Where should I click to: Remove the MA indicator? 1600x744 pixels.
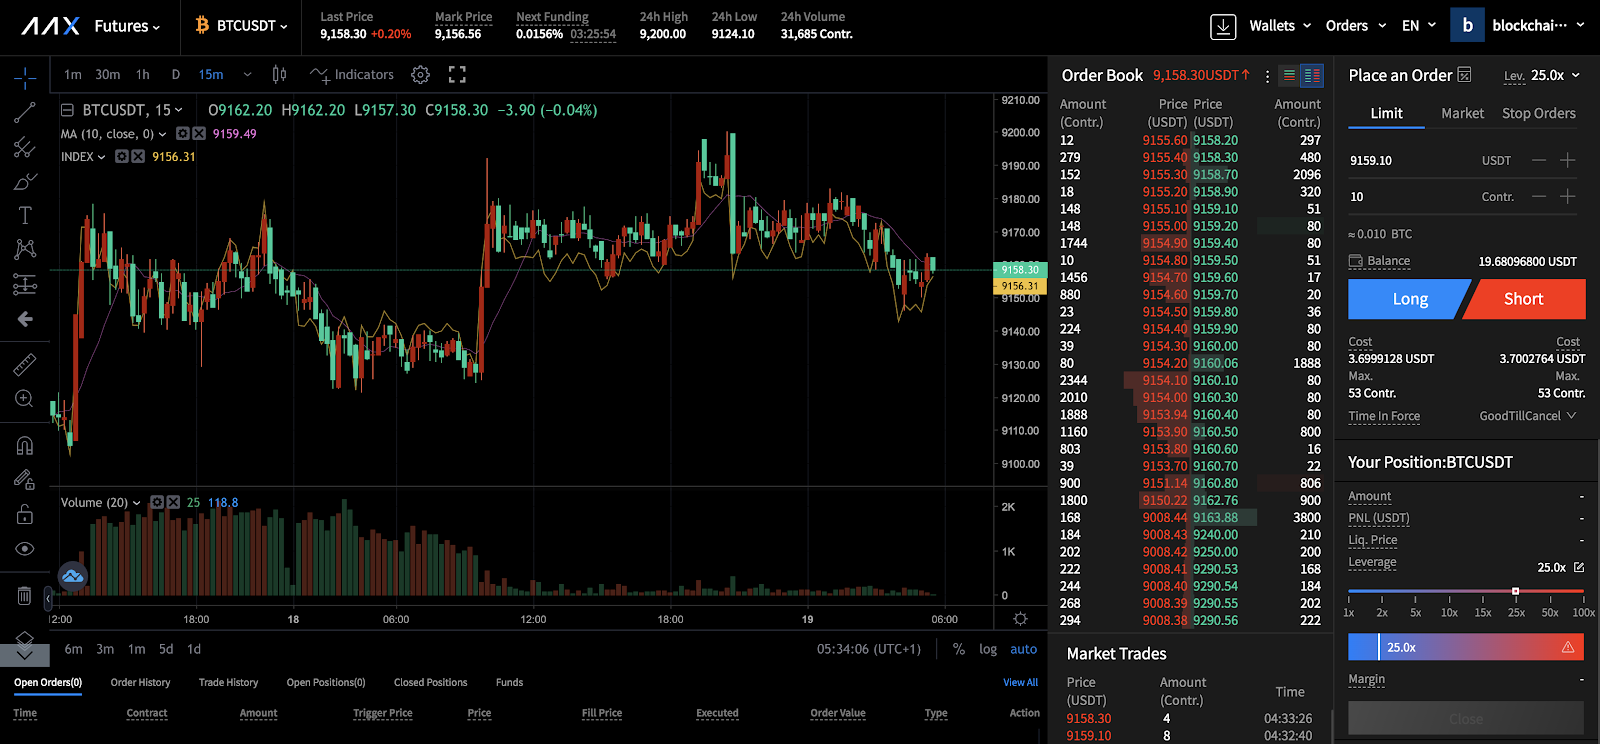coord(199,134)
